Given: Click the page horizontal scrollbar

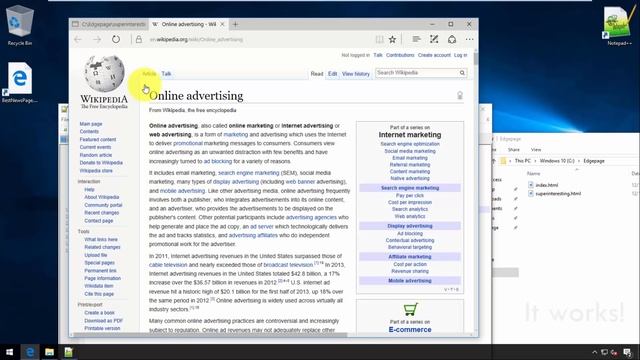Looking at the screenshot, I should (210, 335).
